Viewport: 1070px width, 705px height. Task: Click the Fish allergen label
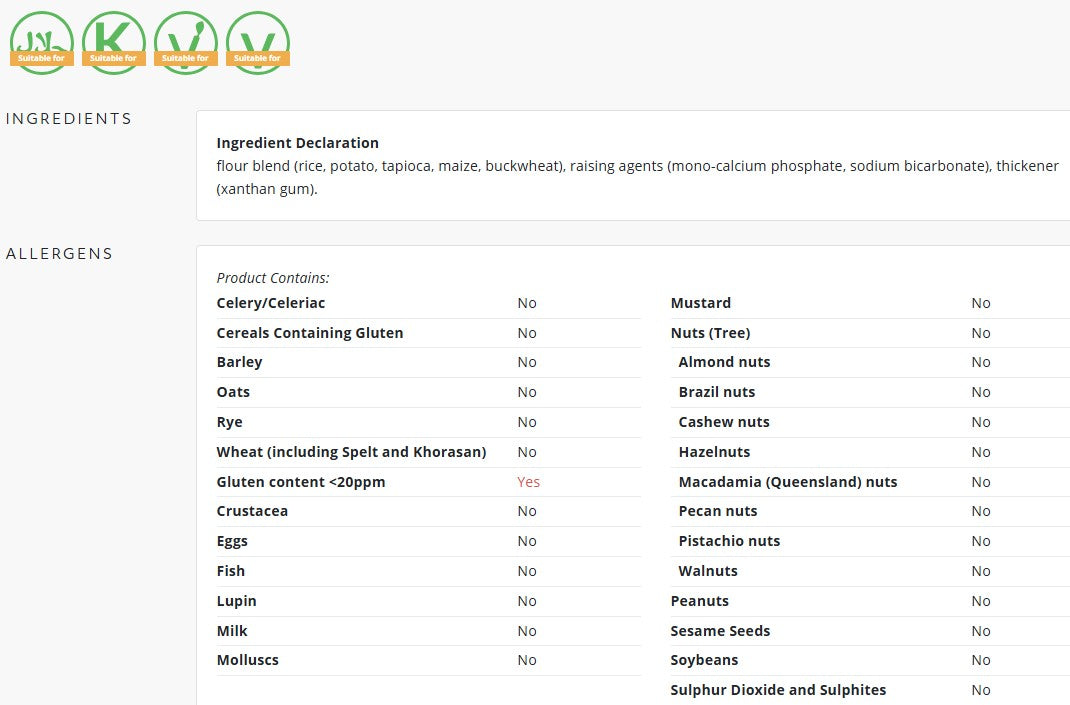pos(231,571)
